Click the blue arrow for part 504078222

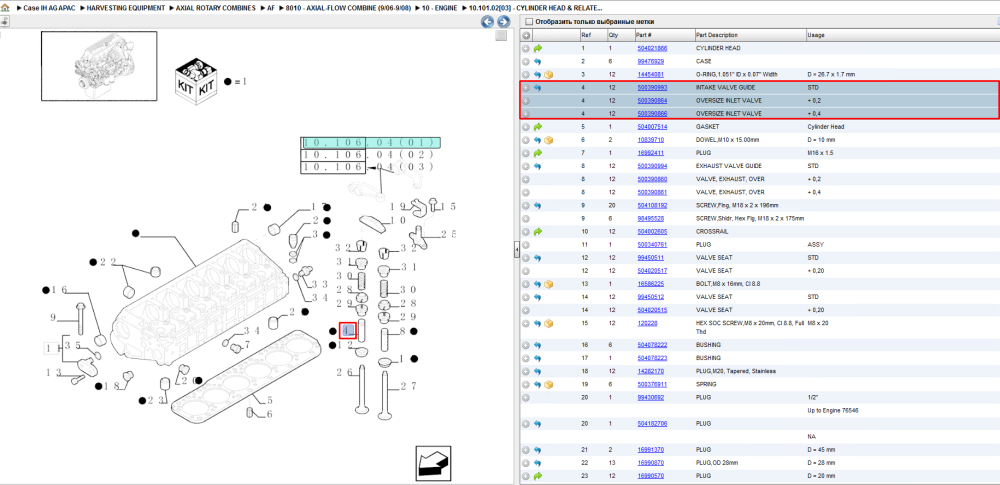coord(538,345)
